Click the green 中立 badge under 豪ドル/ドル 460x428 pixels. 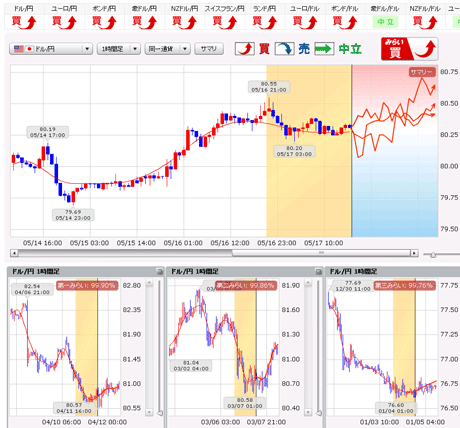pos(385,22)
